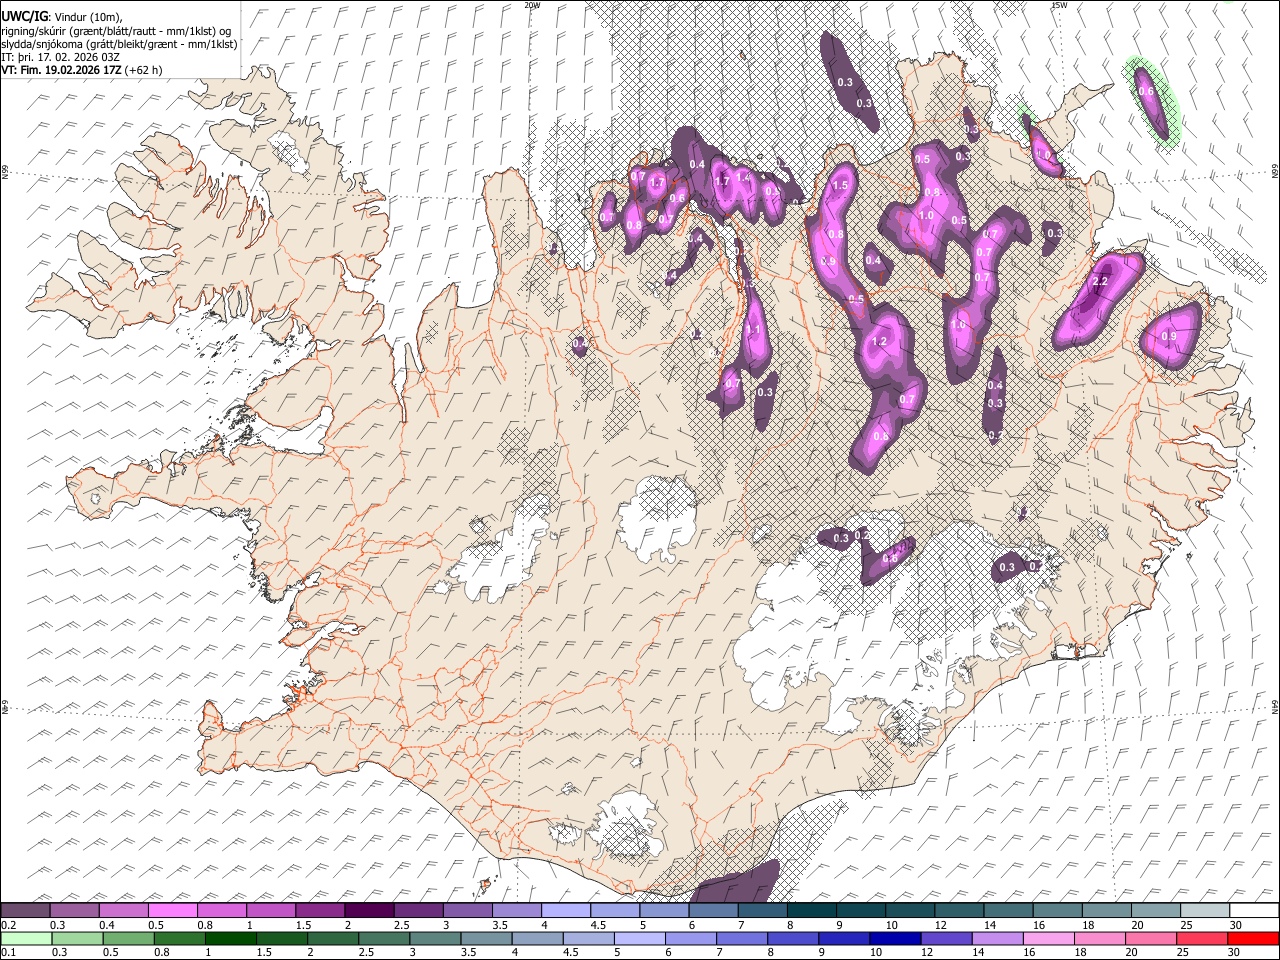Click the swatch between 2.5 and 3 on the lower scale
The width and height of the screenshot is (1280, 960).
pyautogui.click(x=383, y=938)
